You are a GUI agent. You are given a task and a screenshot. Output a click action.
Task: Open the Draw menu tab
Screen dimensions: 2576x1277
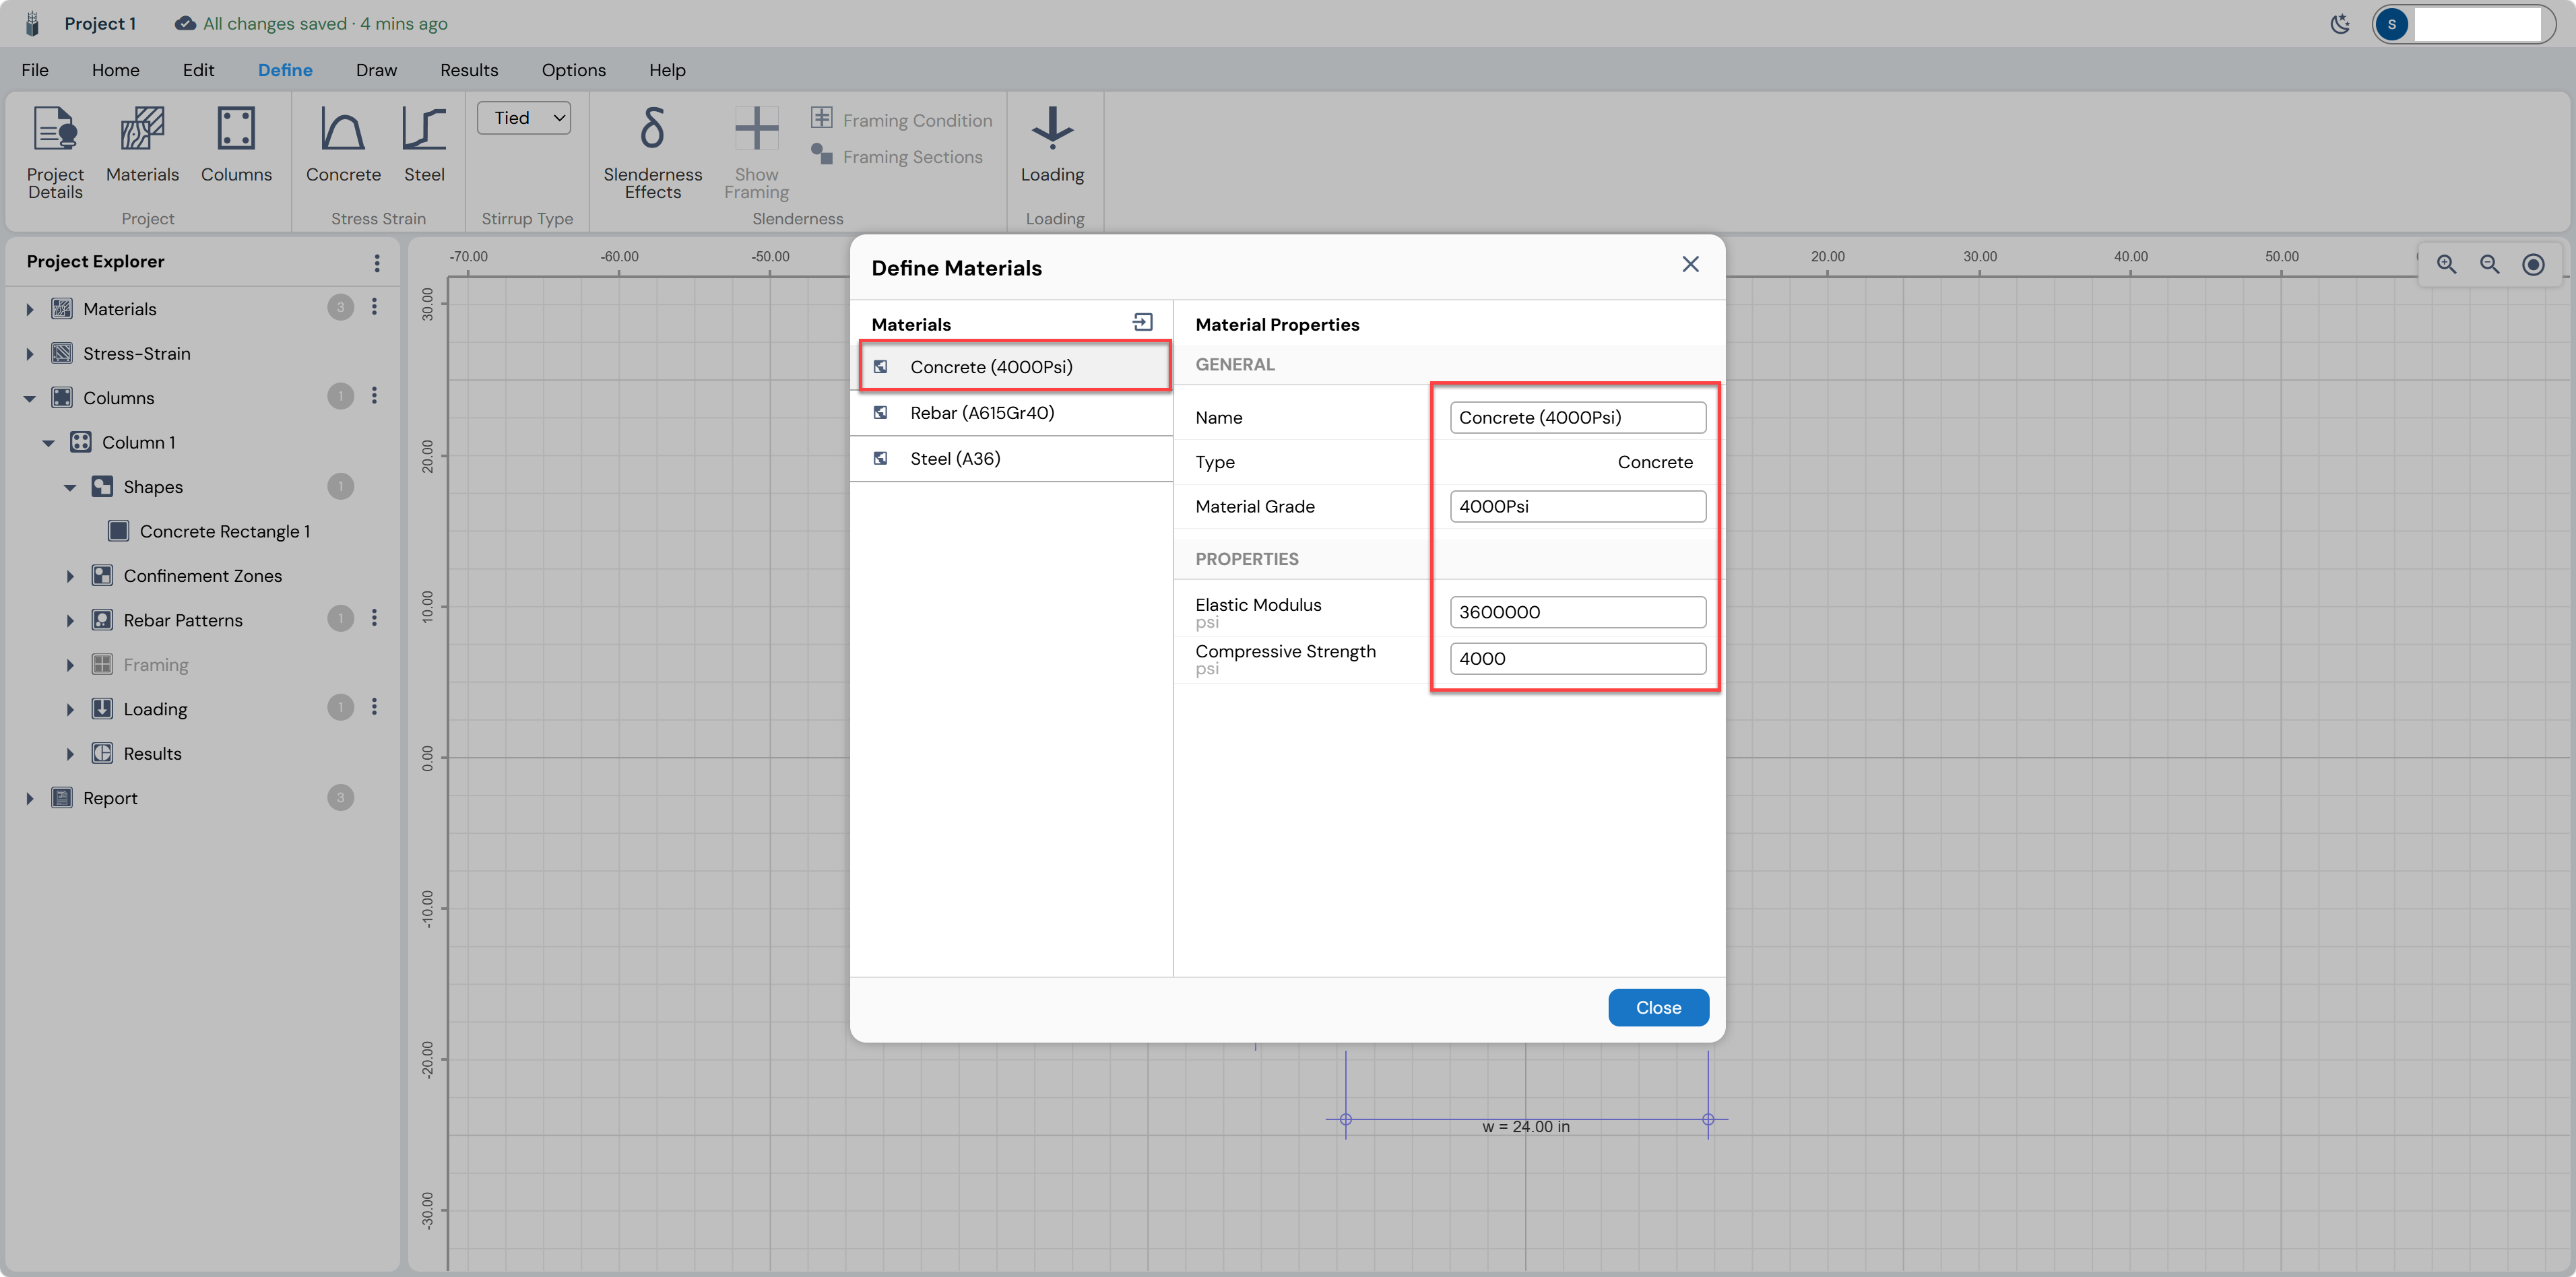click(x=376, y=70)
